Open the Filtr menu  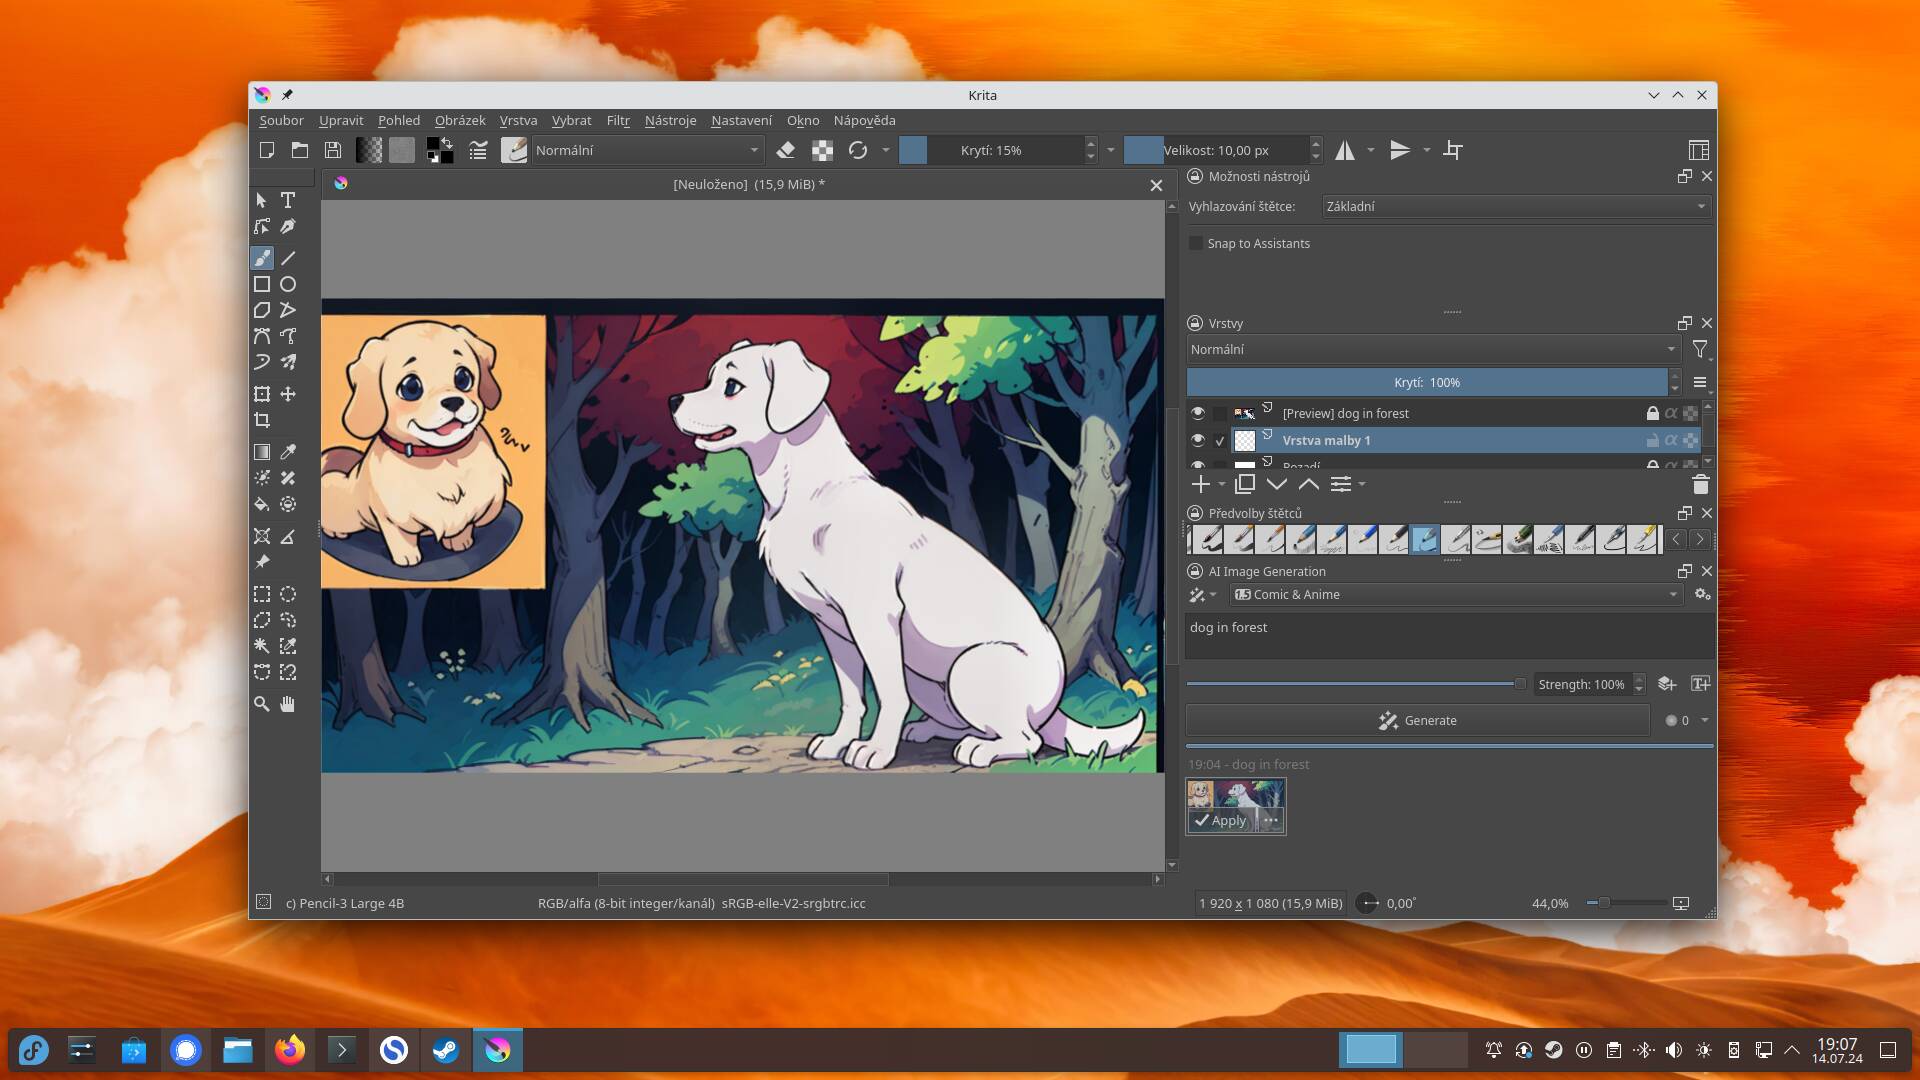pos(617,120)
